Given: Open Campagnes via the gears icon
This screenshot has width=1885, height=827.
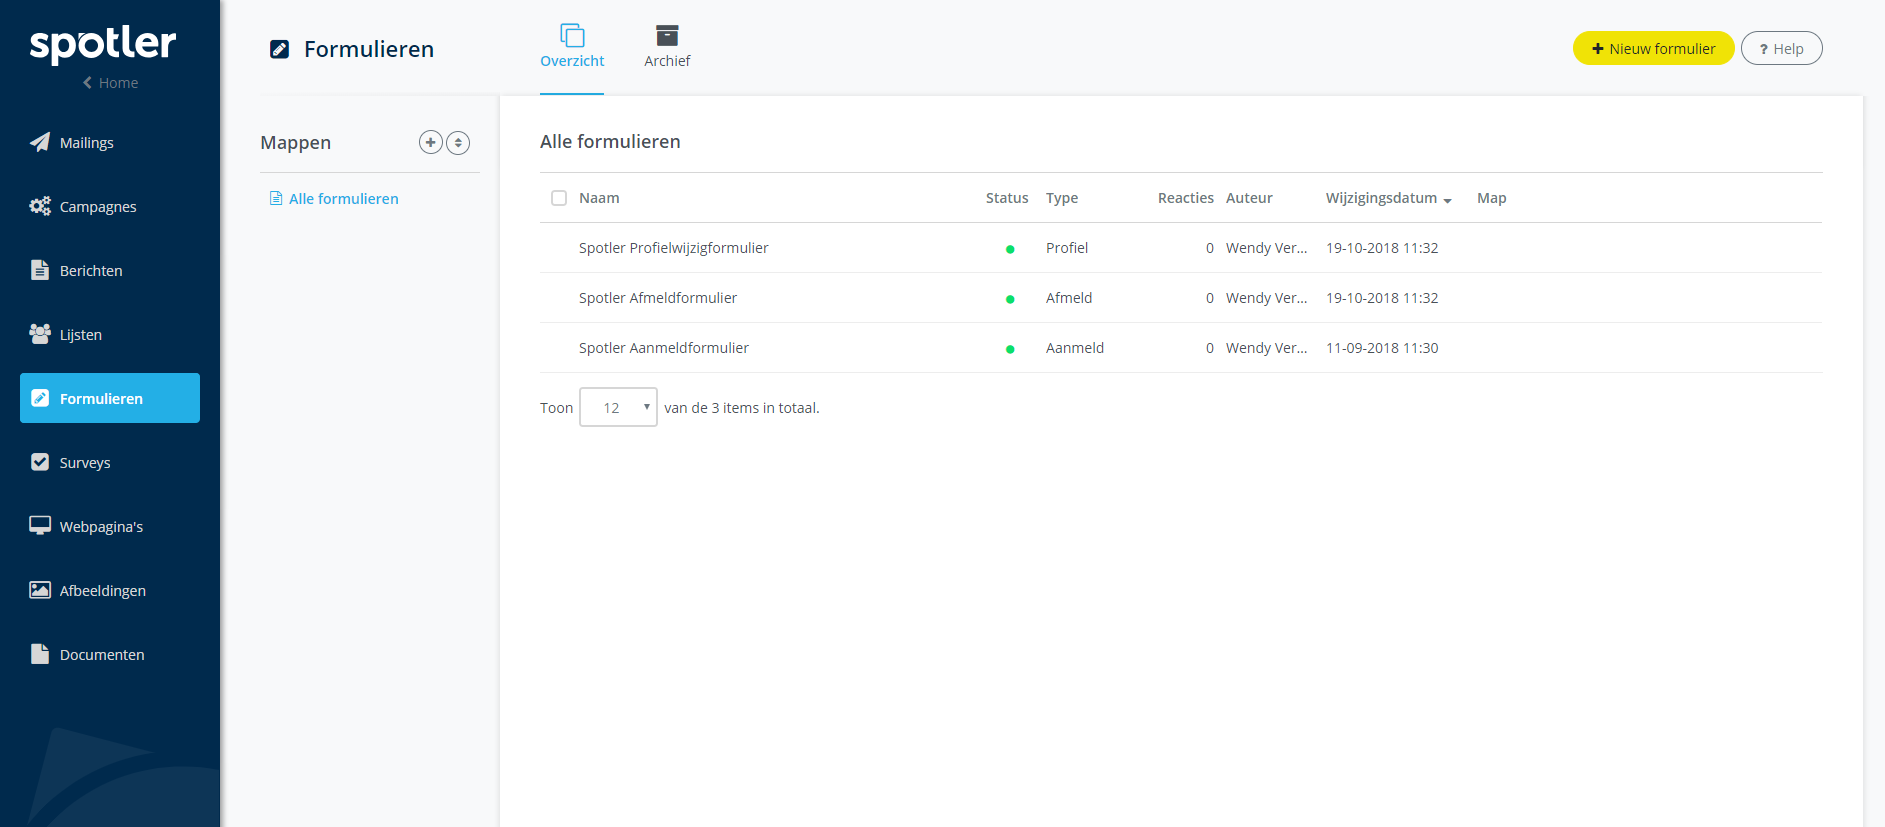Looking at the screenshot, I should [39, 206].
